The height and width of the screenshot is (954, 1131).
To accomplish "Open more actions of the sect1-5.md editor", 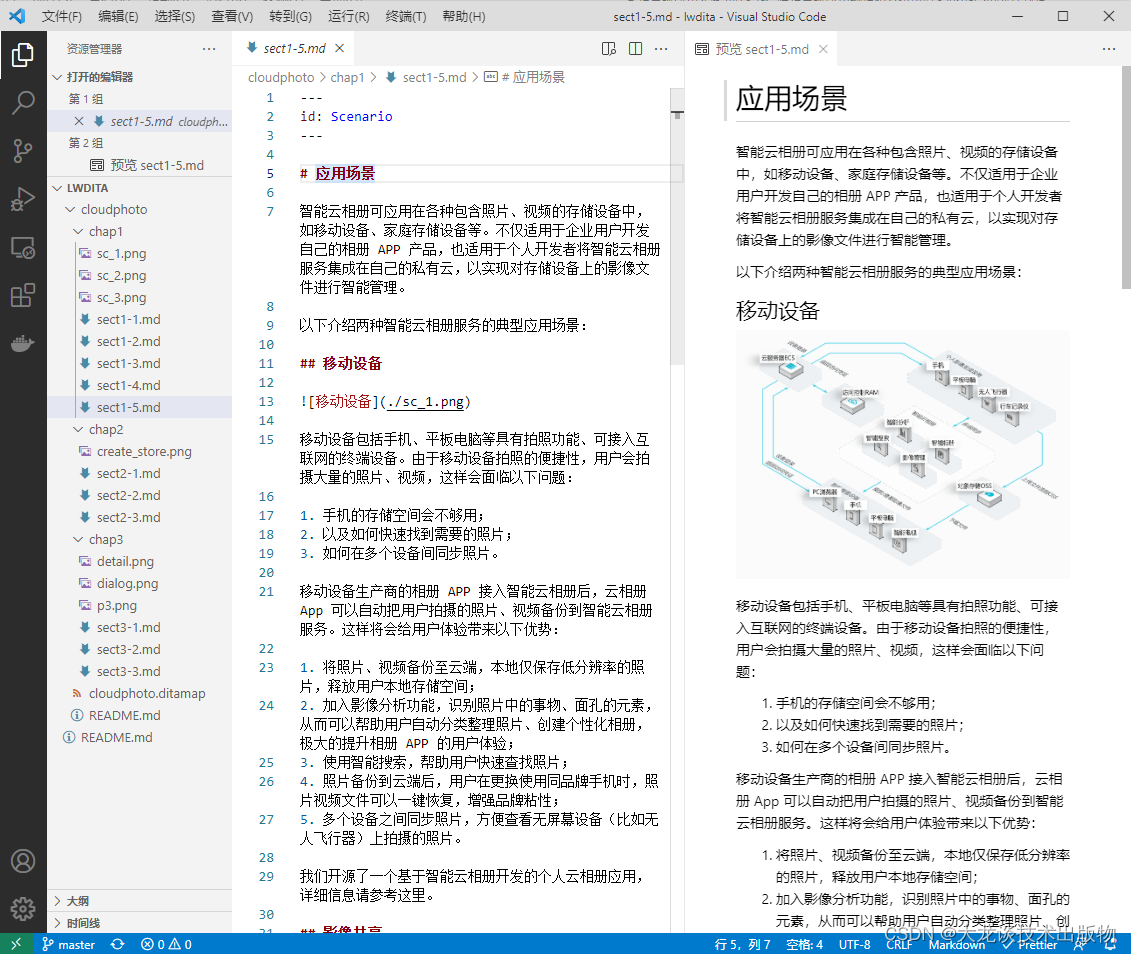I will pyautogui.click(x=661, y=48).
